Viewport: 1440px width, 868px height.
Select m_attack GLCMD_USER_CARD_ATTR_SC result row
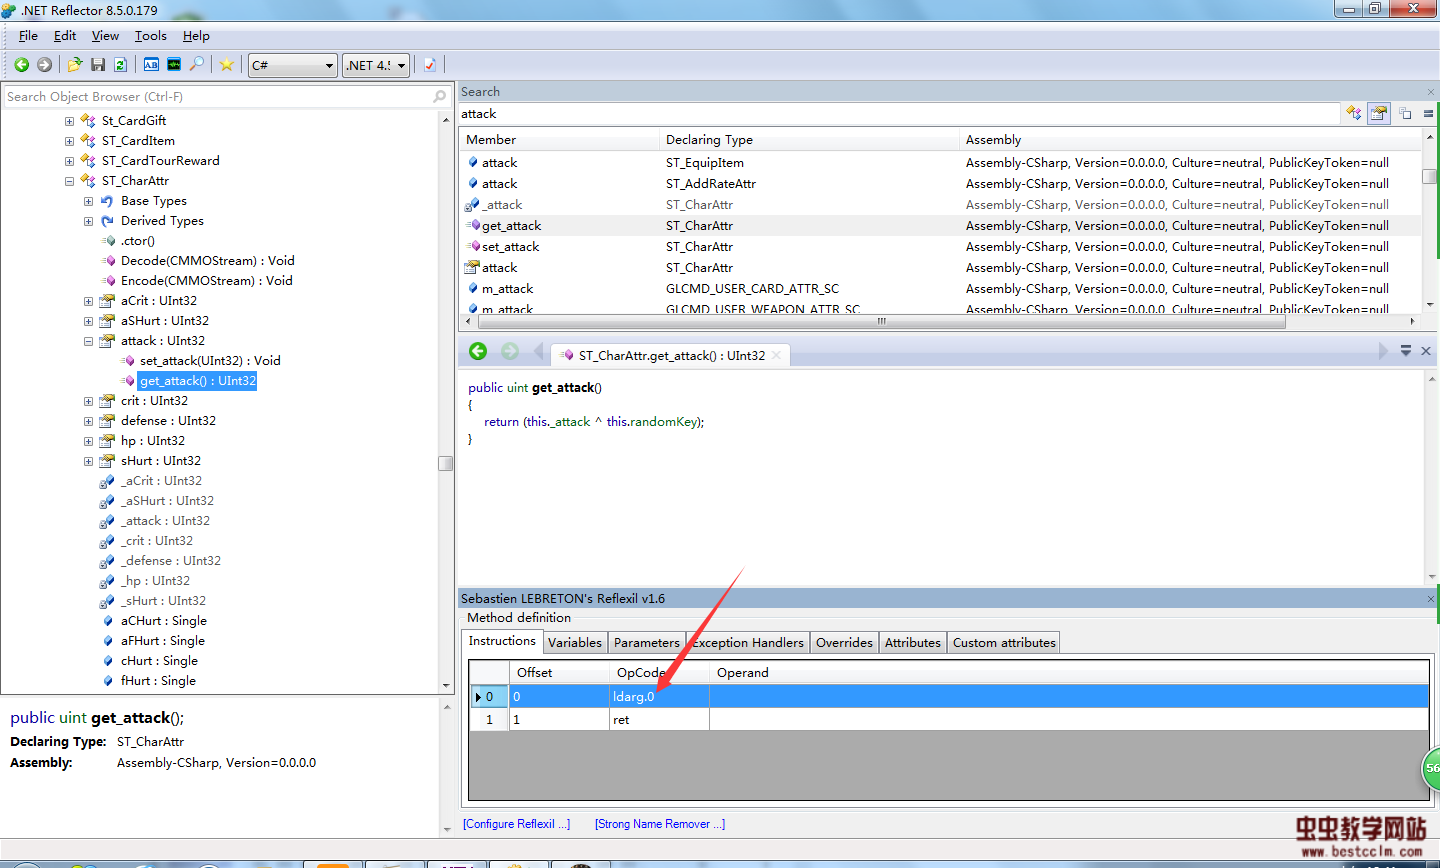tap(940, 289)
